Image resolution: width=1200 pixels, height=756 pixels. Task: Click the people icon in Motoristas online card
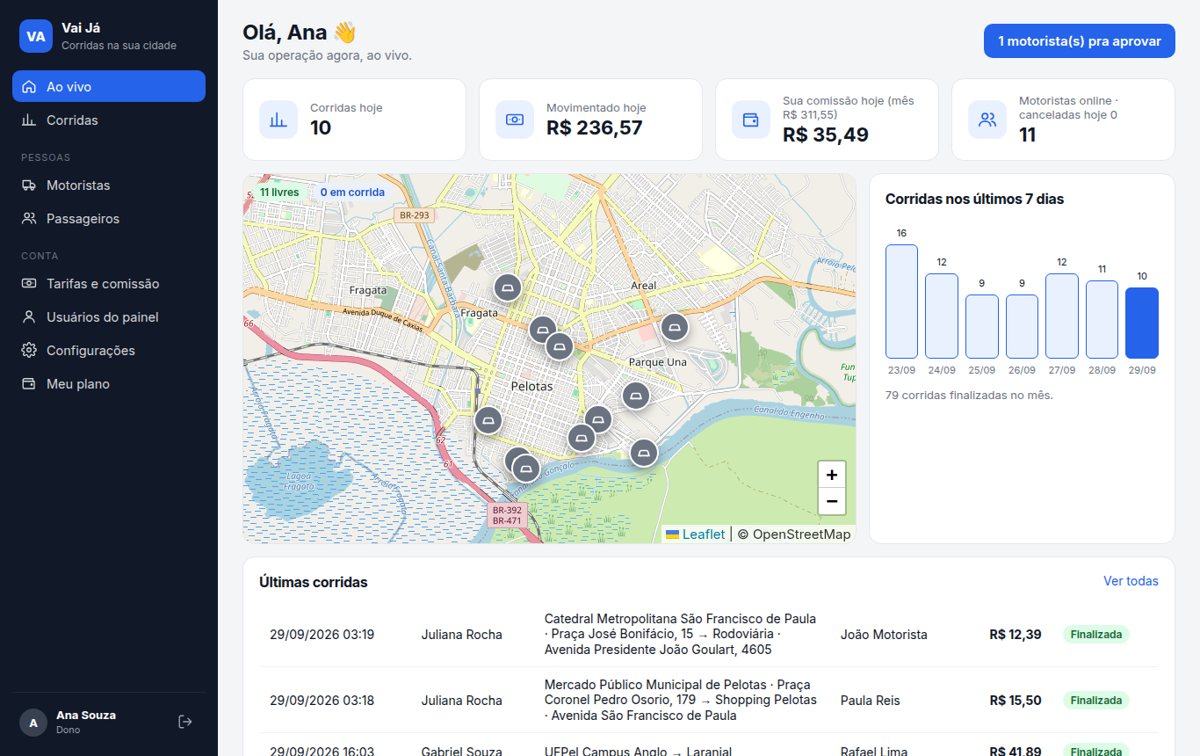click(x=987, y=120)
